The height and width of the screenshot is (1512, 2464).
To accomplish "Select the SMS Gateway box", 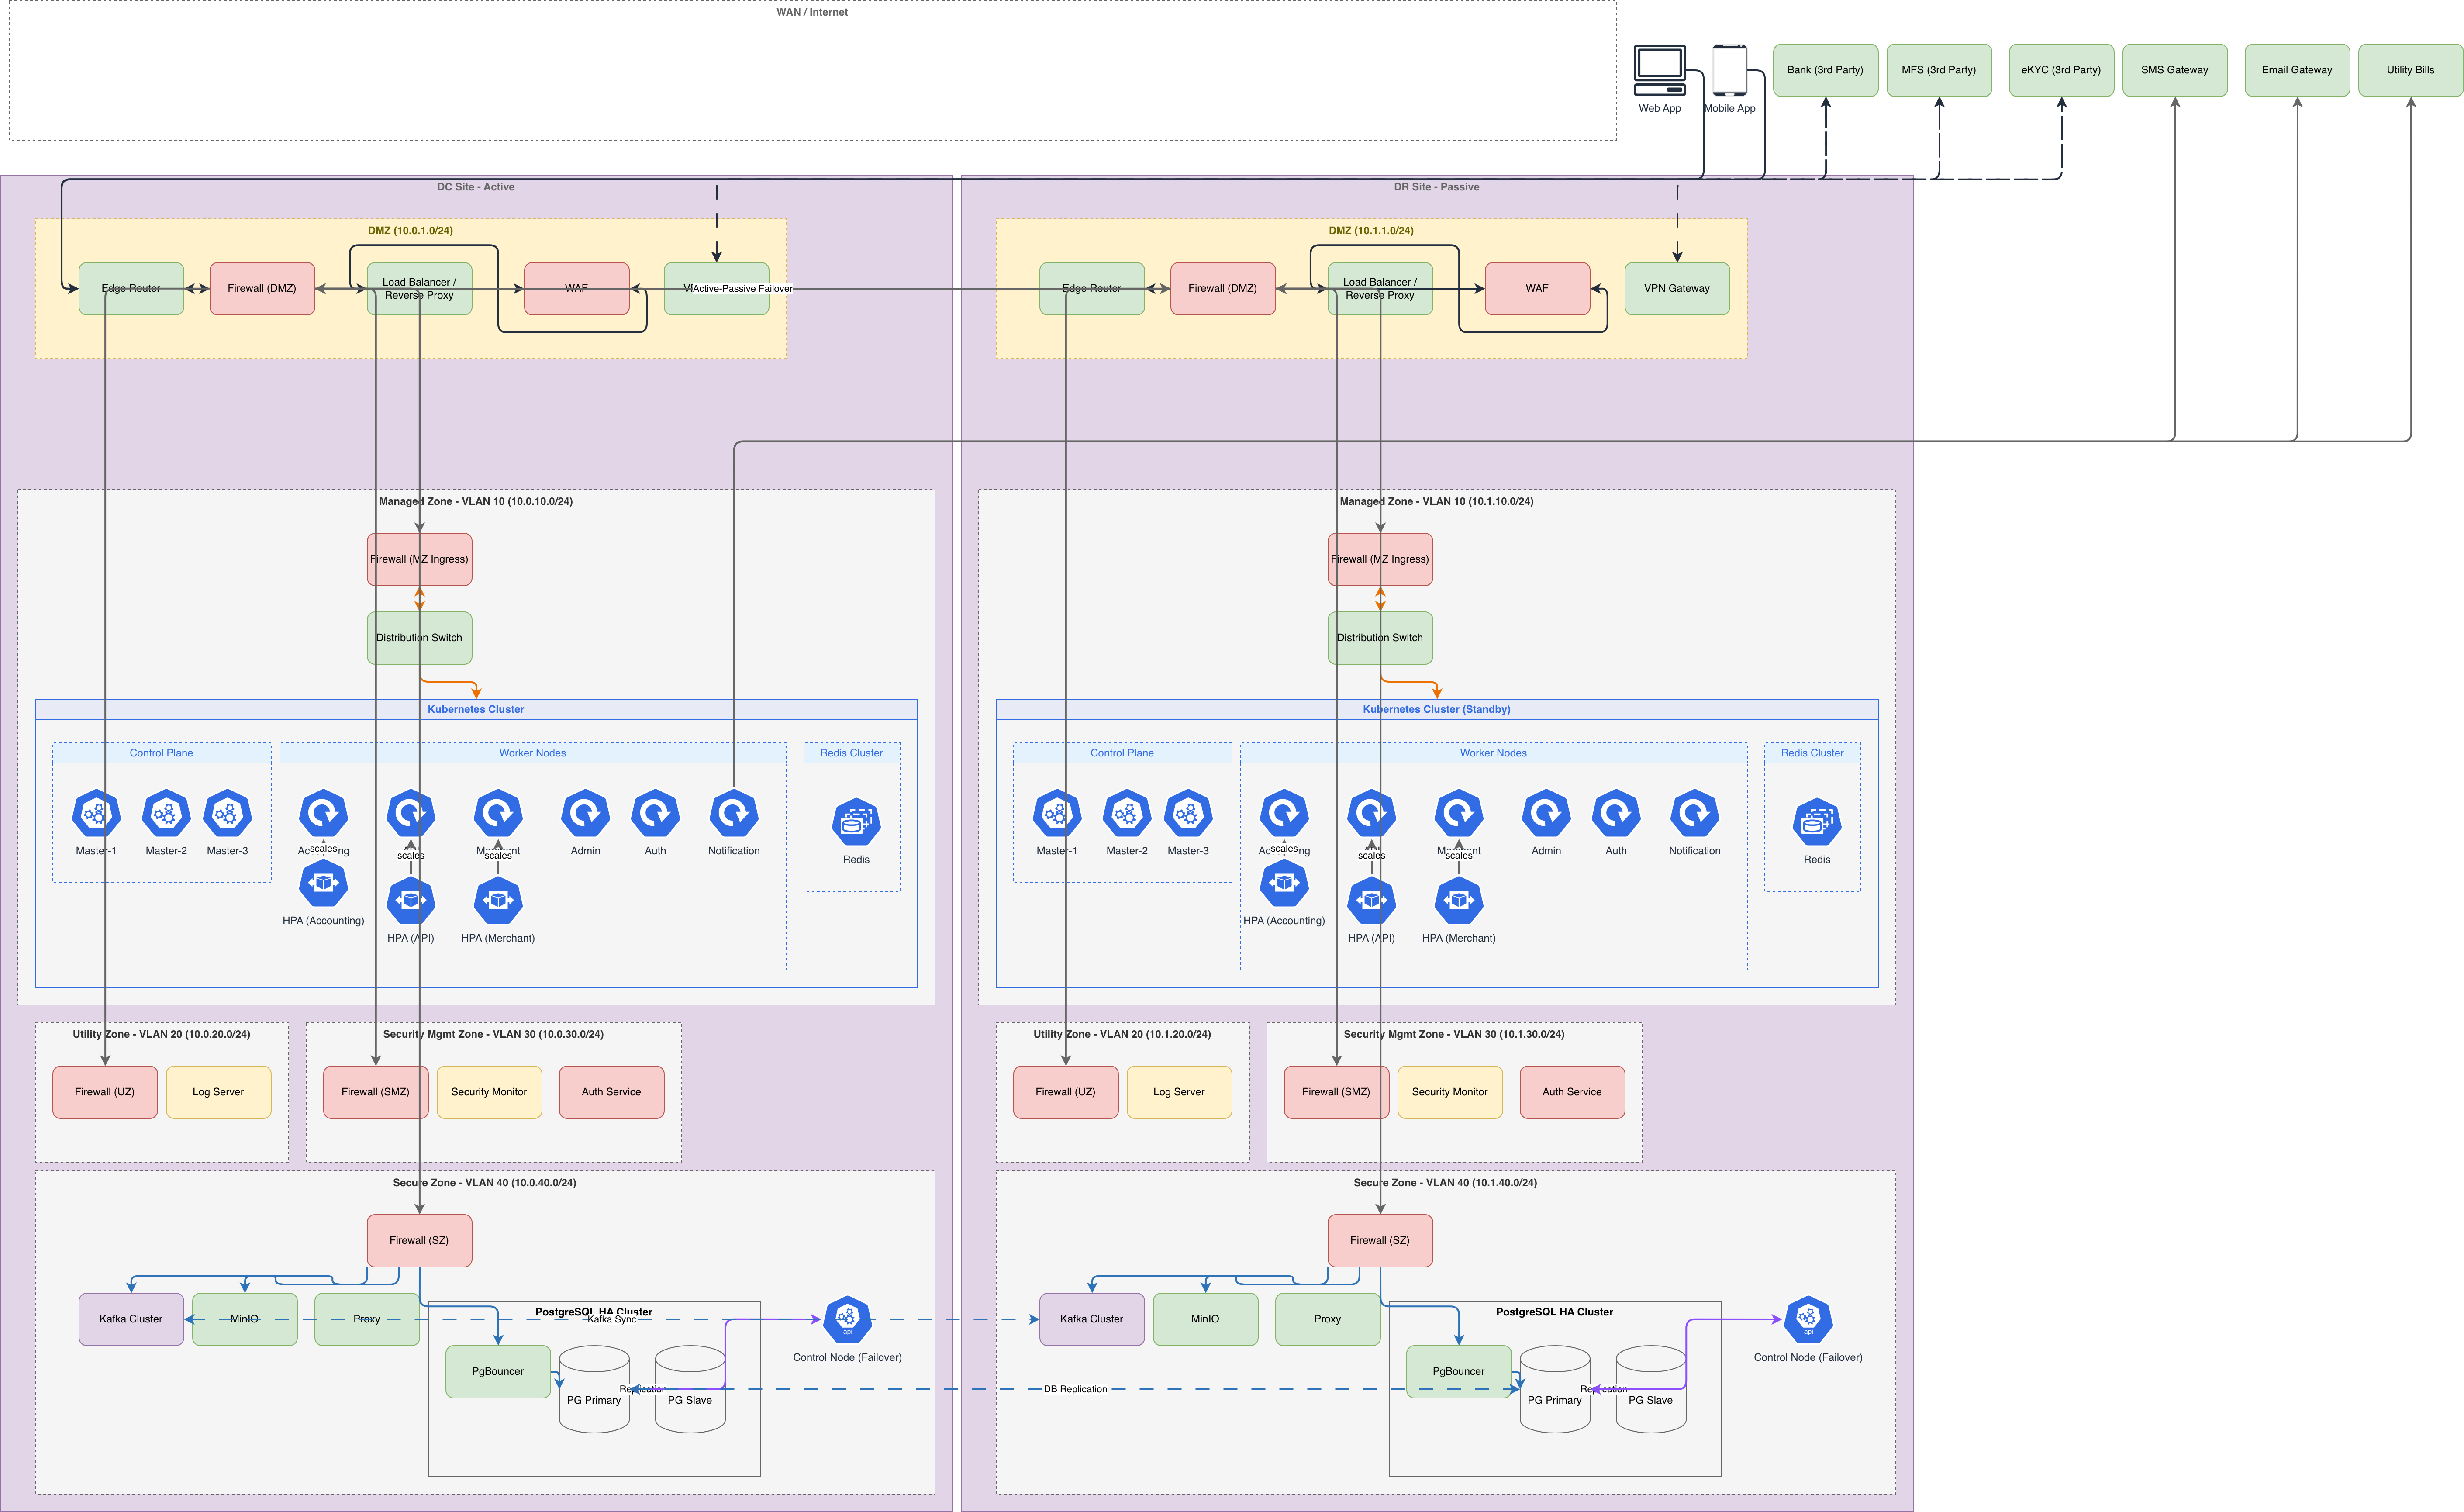I will coord(2175,70).
